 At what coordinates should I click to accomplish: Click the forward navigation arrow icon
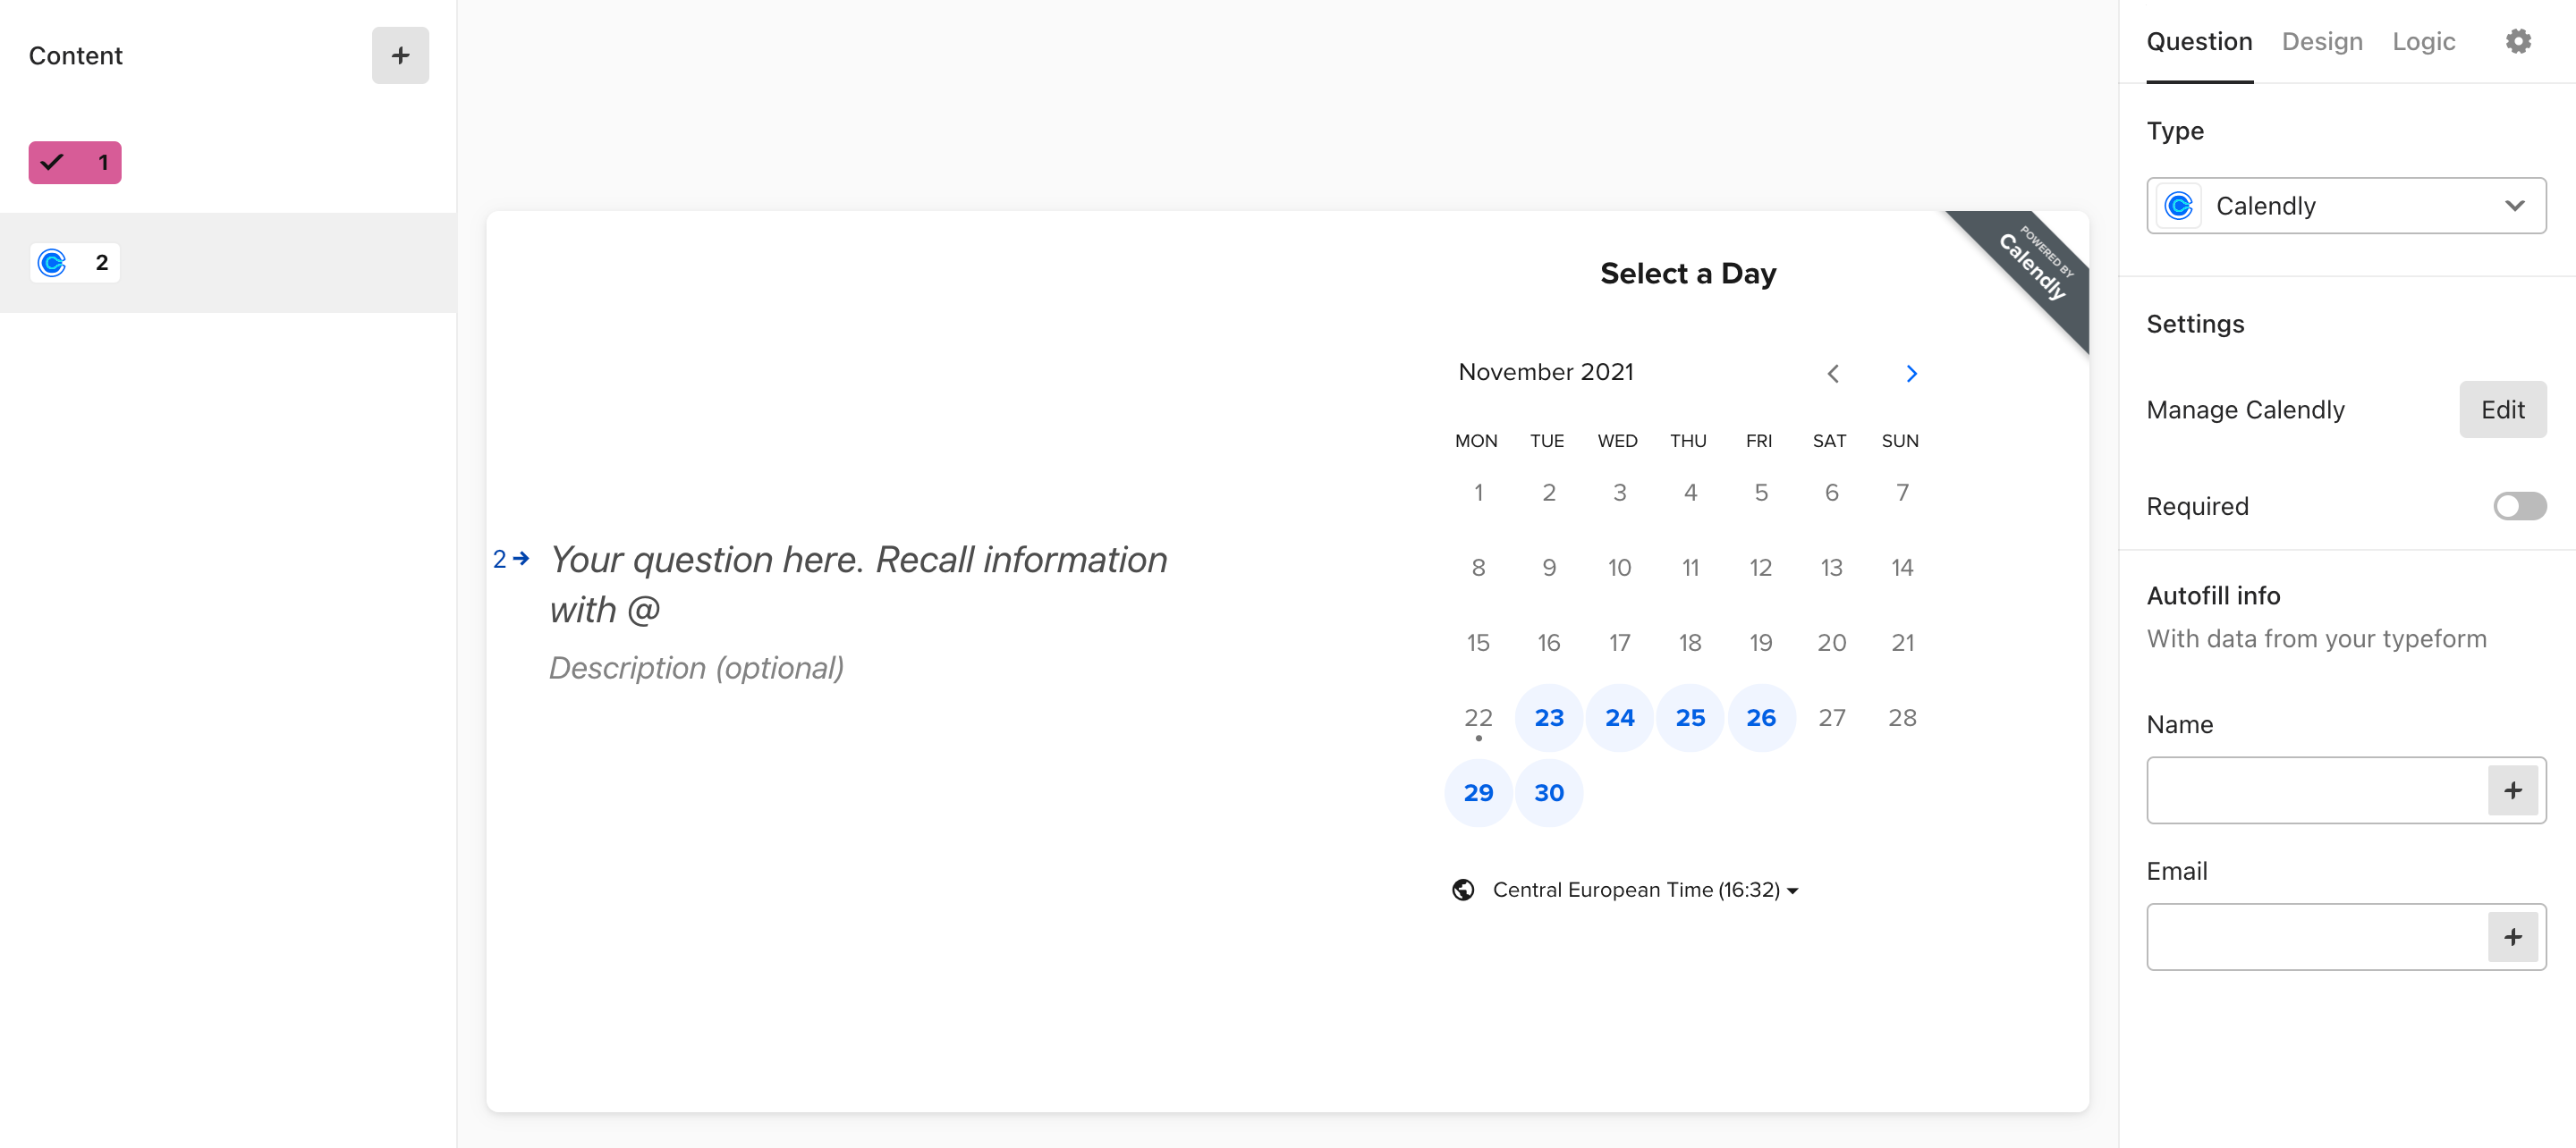[1909, 373]
